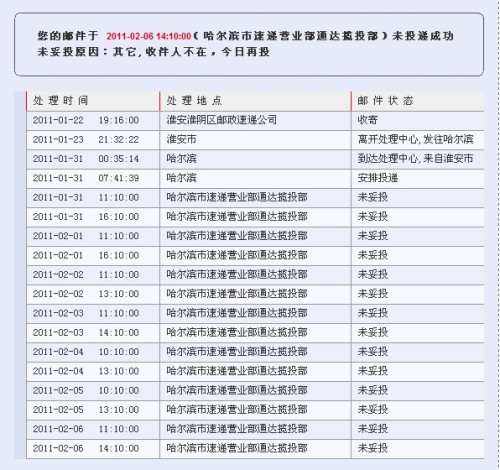
Task: Select the 2011-02-01 16:10:00 row time
Action: tap(86, 255)
